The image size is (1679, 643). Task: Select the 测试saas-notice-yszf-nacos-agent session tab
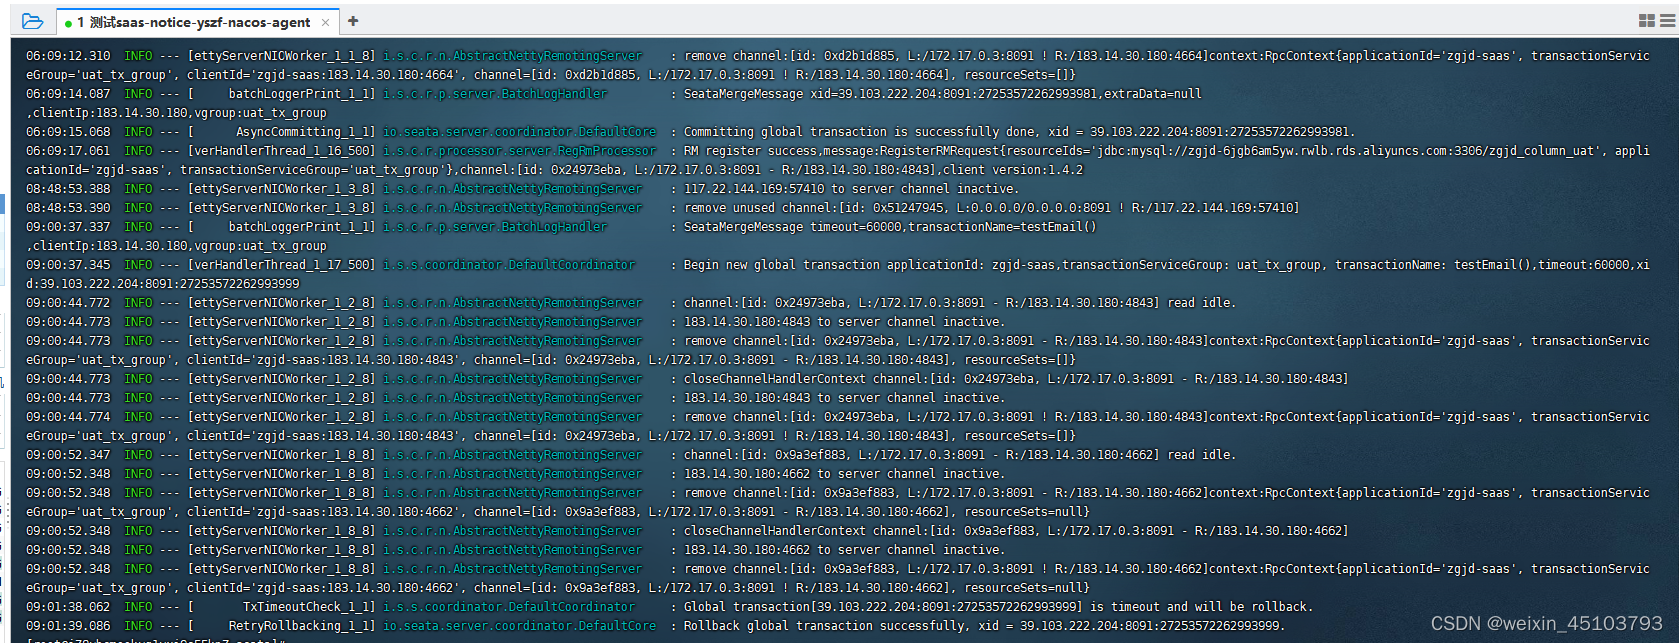198,22
